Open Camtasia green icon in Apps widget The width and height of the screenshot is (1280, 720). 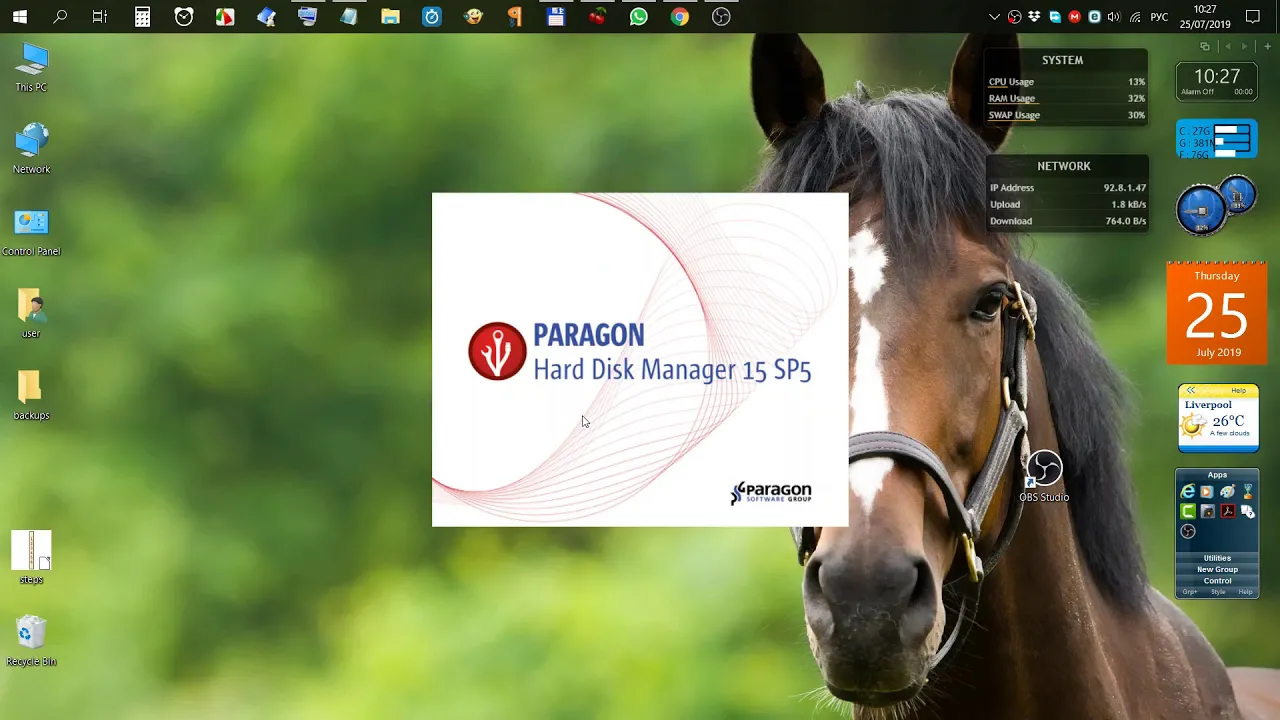click(x=1188, y=511)
